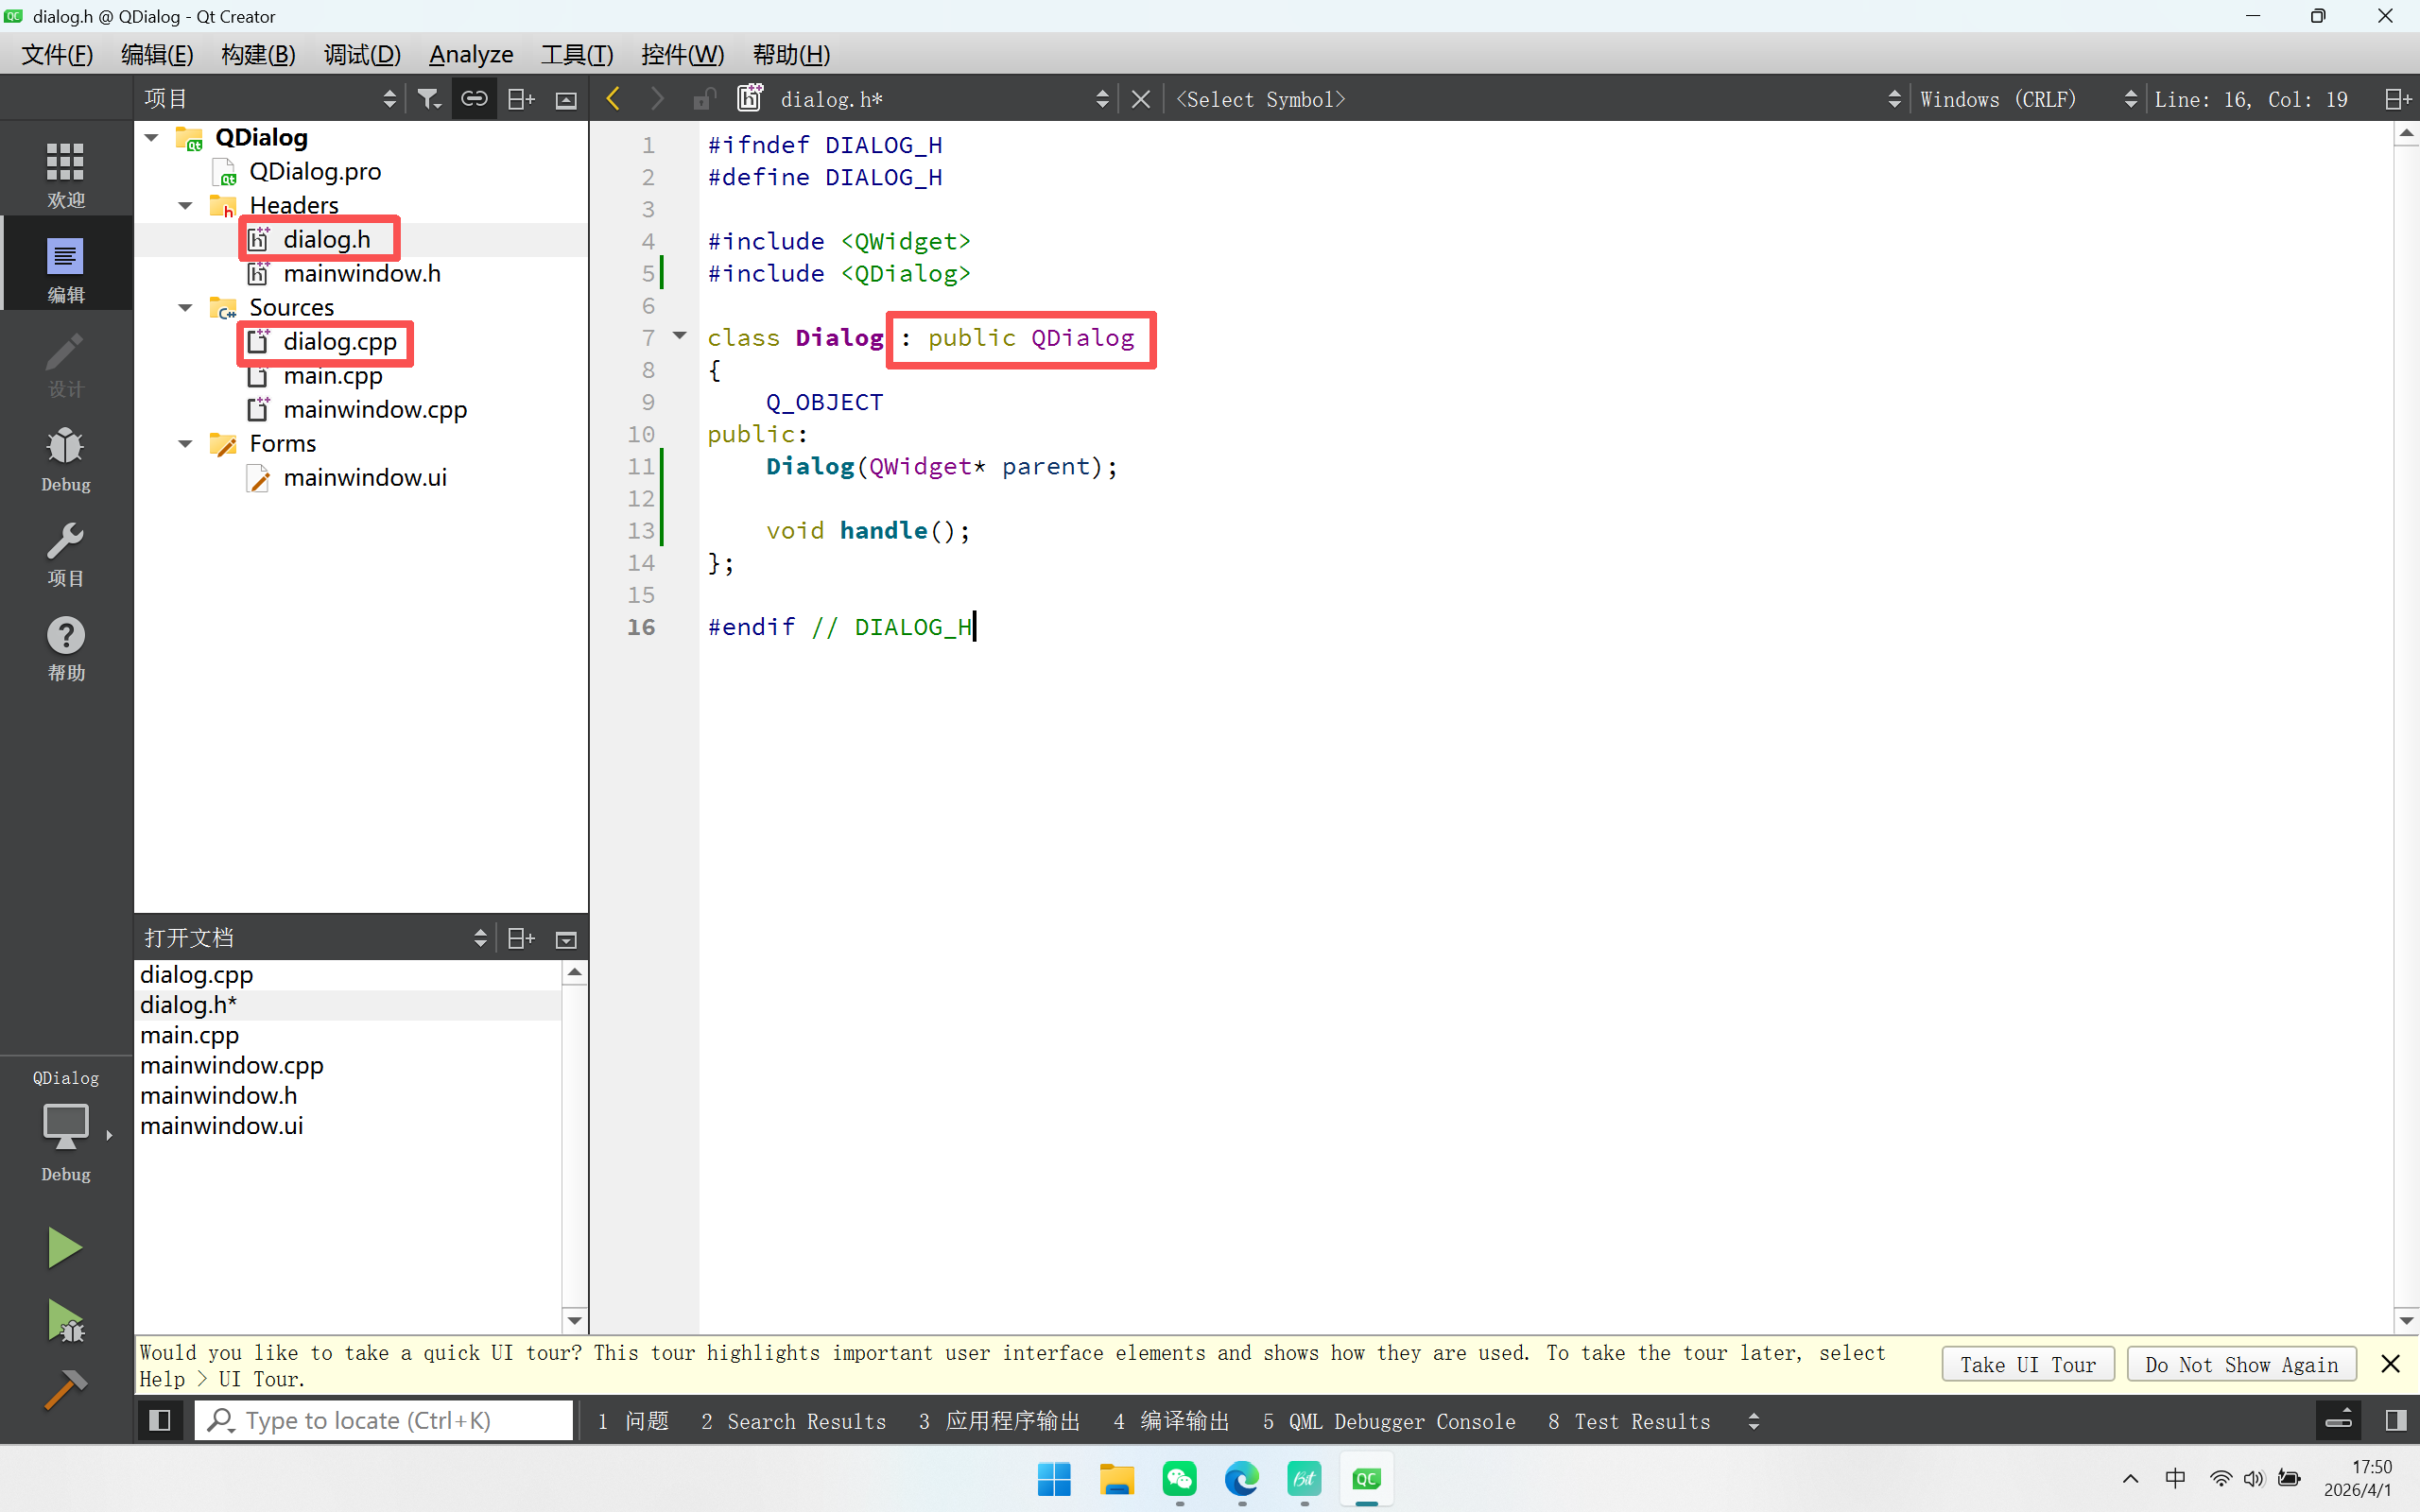
Task: Click the Take UI Tour button
Action: tap(2027, 1365)
